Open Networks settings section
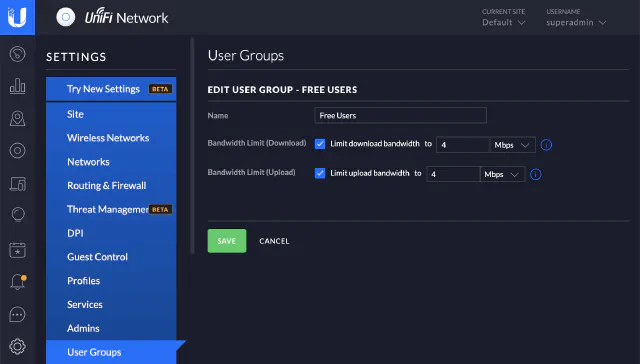This screenshot has height=364, width=640. (x=111, y=162)
